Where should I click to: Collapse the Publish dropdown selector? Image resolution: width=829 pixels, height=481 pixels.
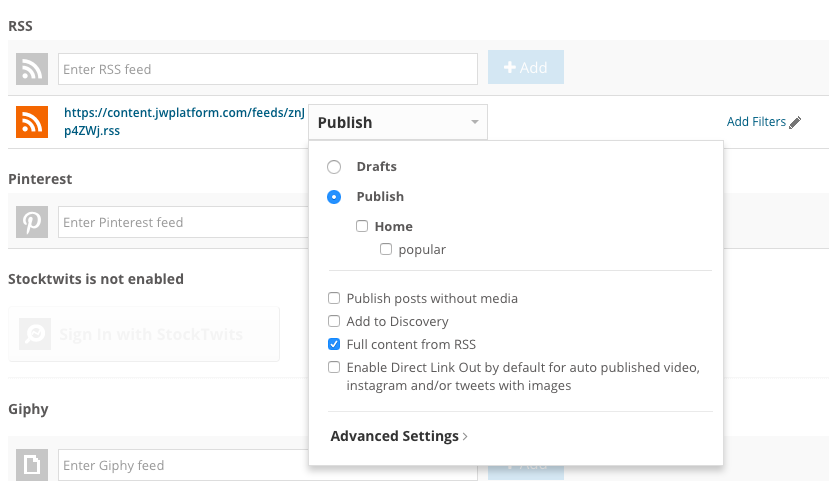pos(398,123)
